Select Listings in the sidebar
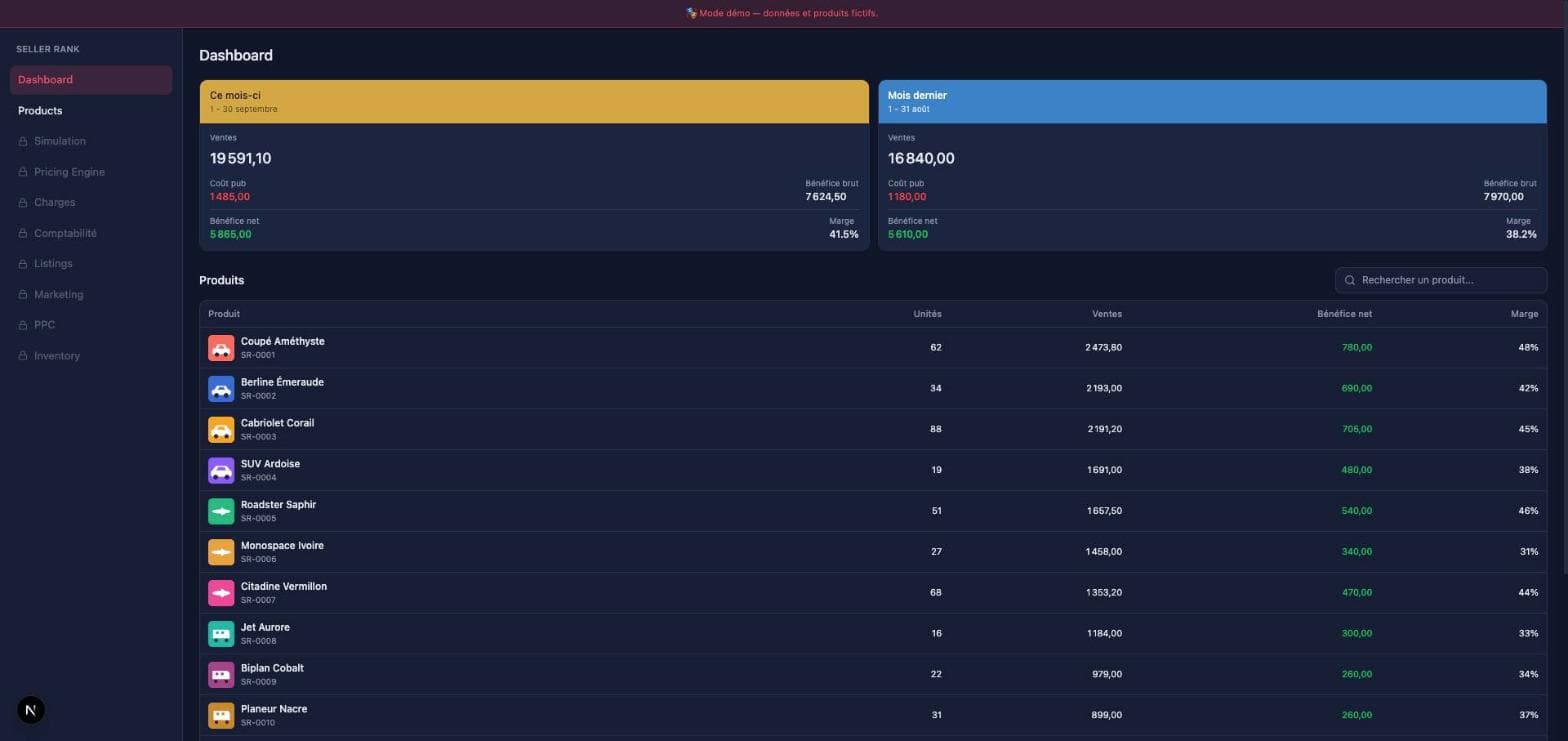This screenshot has width=1568, height=741. coord(91,264)
